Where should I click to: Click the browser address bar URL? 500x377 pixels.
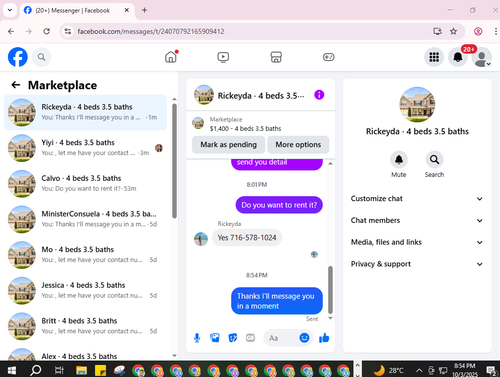[151, 31]
